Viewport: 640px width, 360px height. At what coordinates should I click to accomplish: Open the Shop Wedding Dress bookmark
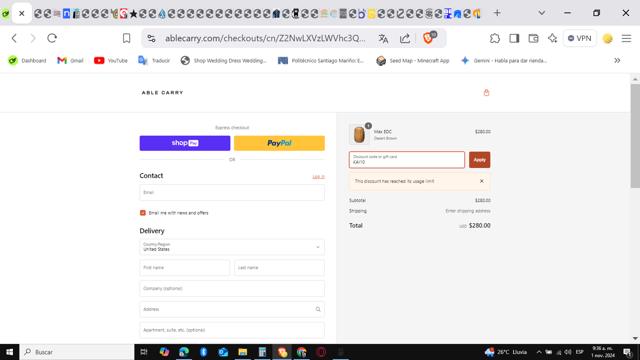coord(223,60)
